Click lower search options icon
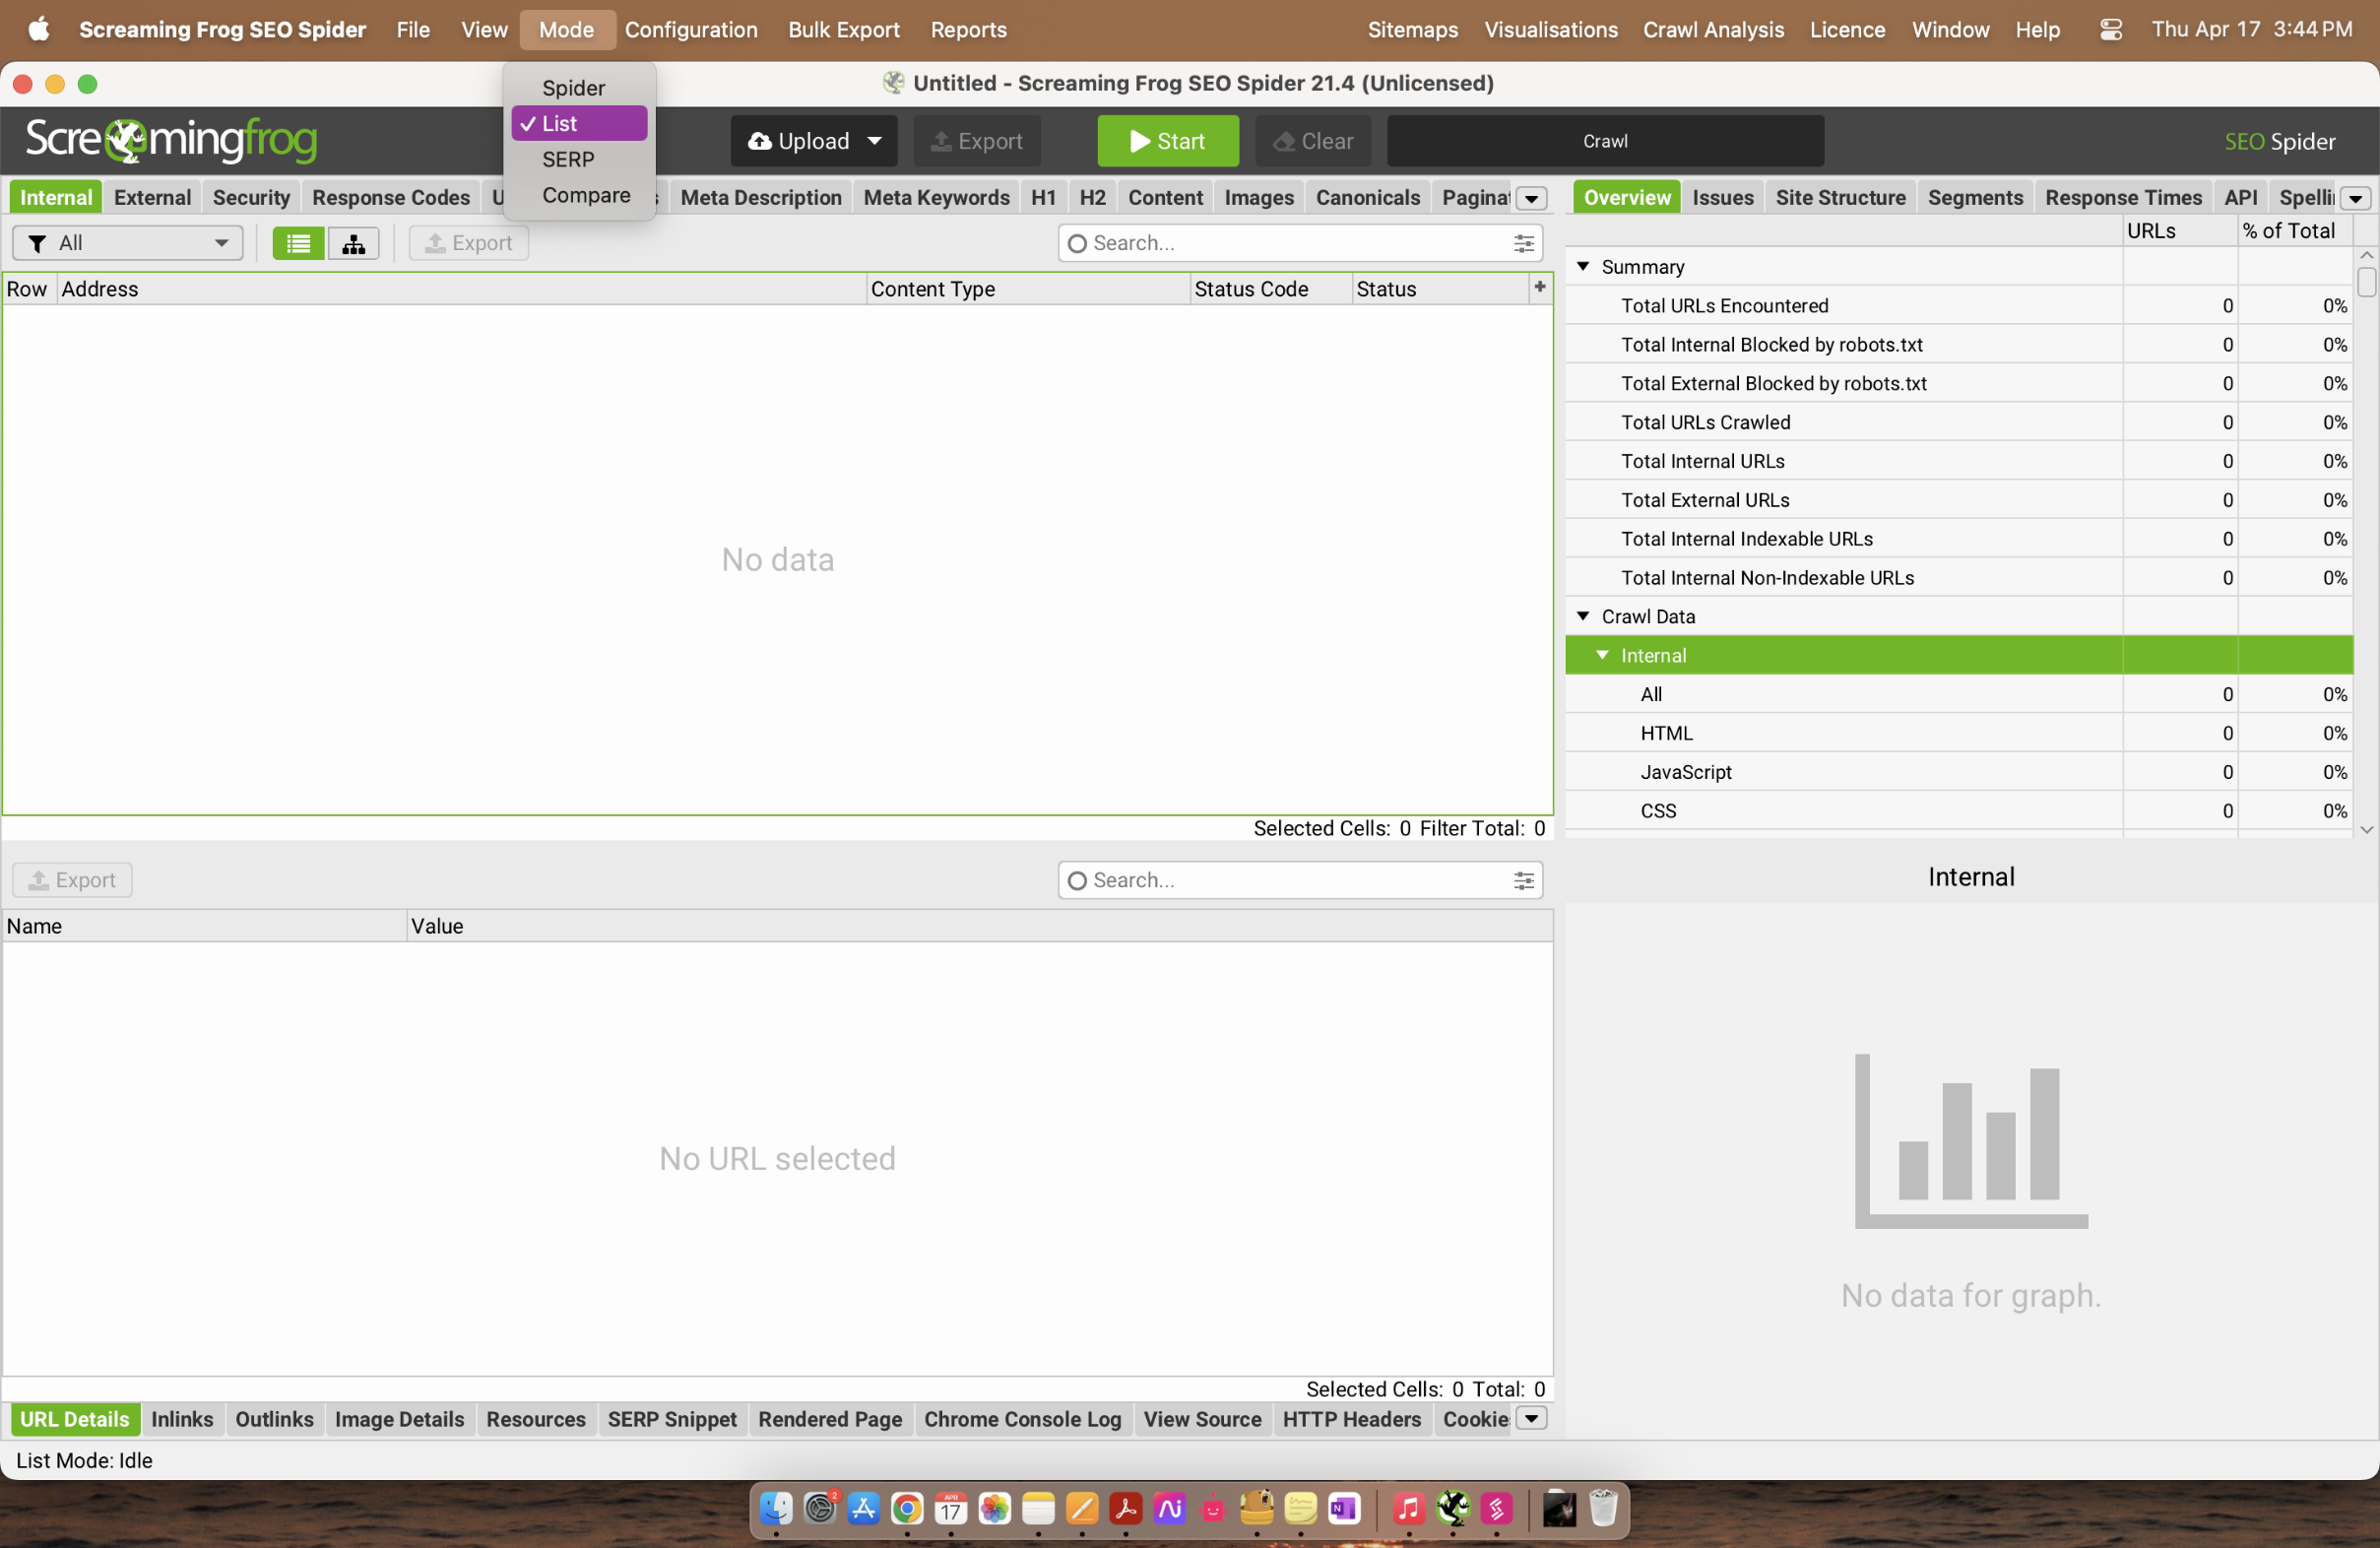 (x=1523, y=880)
